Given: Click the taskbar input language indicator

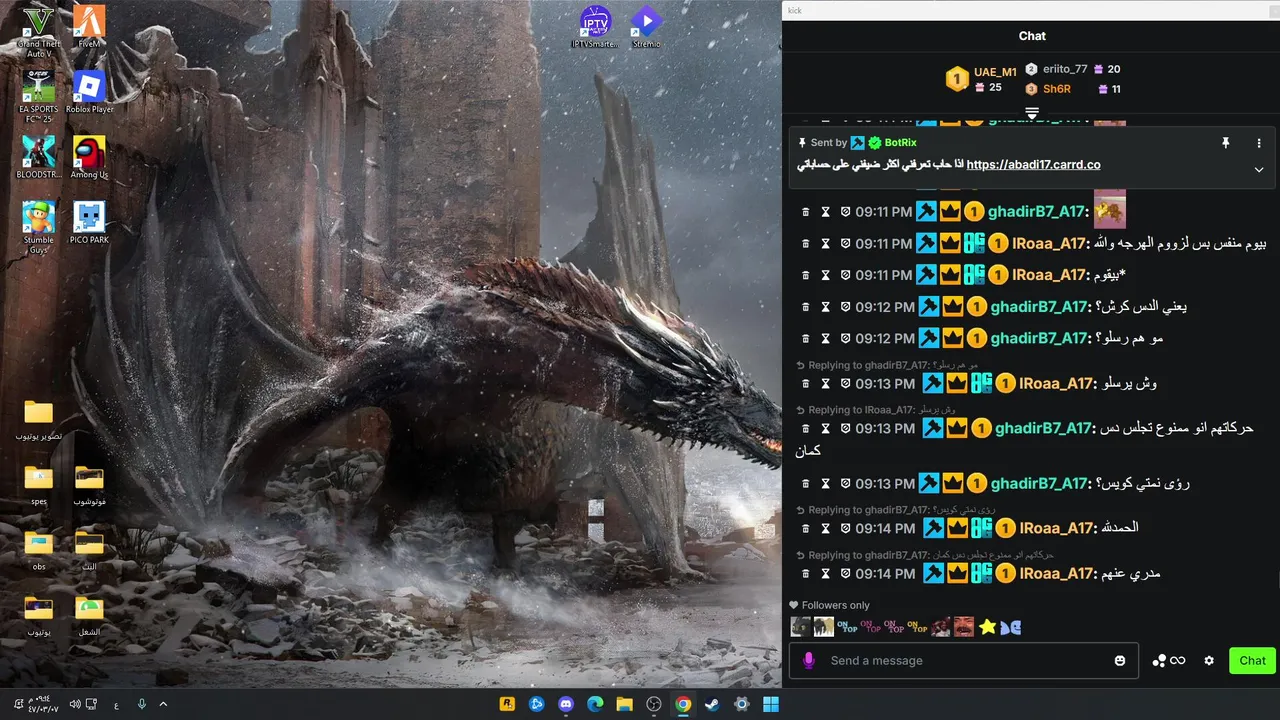Looking at the screenshot, I should 116,705.
